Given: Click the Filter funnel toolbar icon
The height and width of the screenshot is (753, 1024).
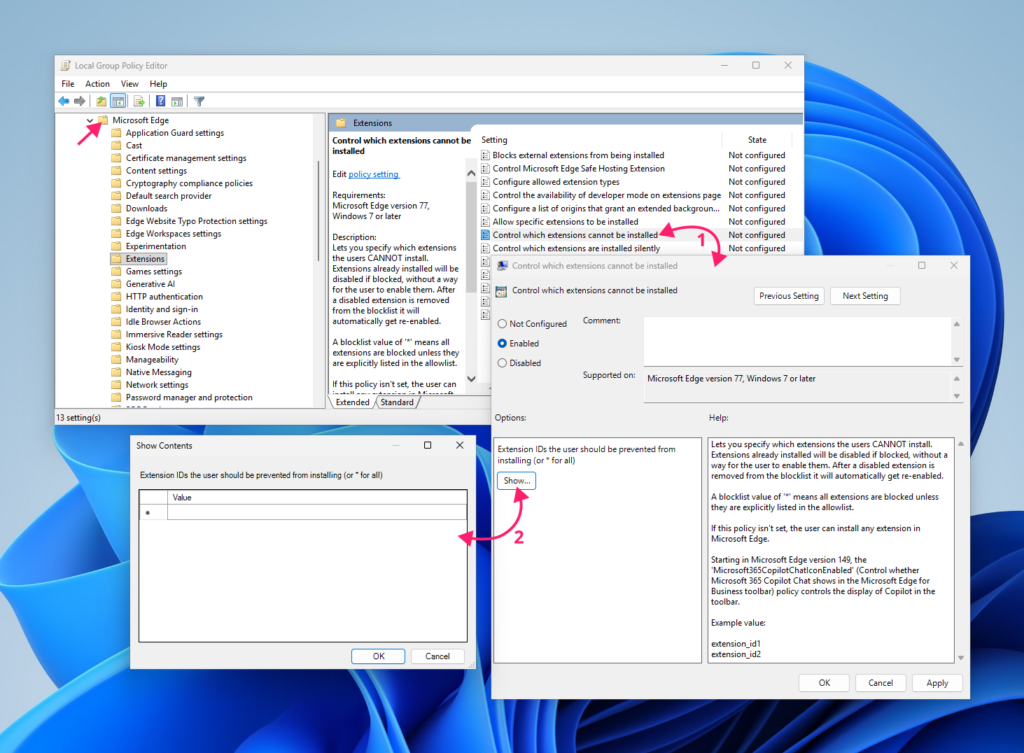Looking at the screenshot, I should 199,101.
